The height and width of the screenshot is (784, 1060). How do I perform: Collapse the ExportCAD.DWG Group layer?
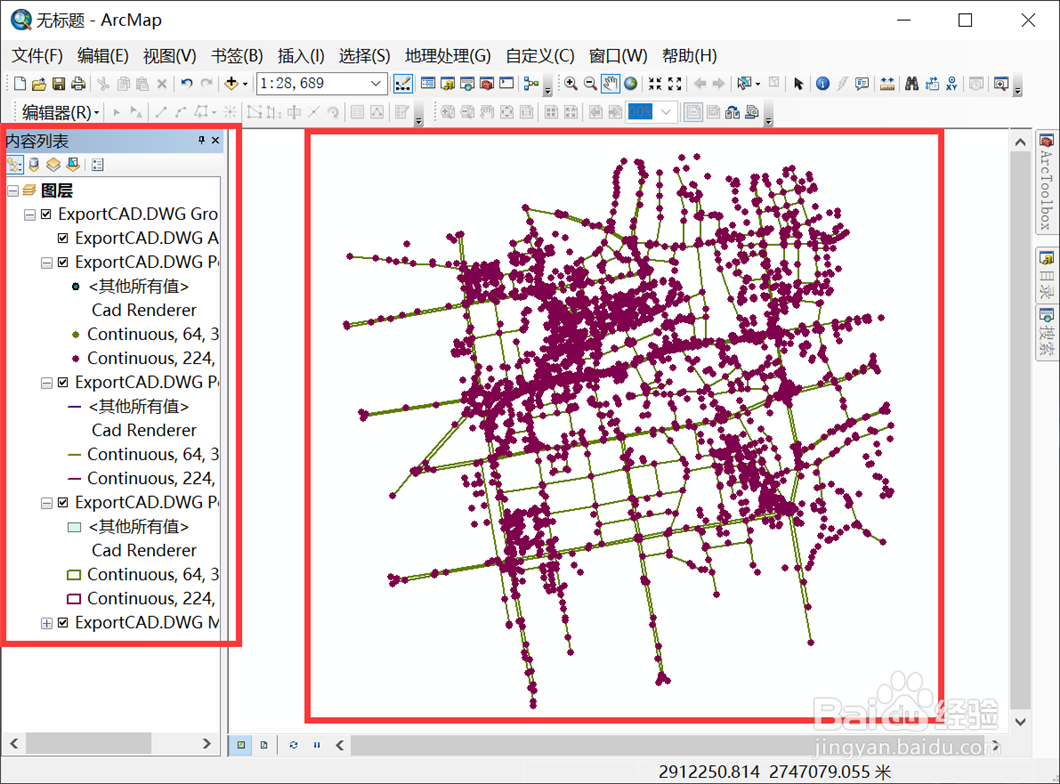click(x=30, y=215)
